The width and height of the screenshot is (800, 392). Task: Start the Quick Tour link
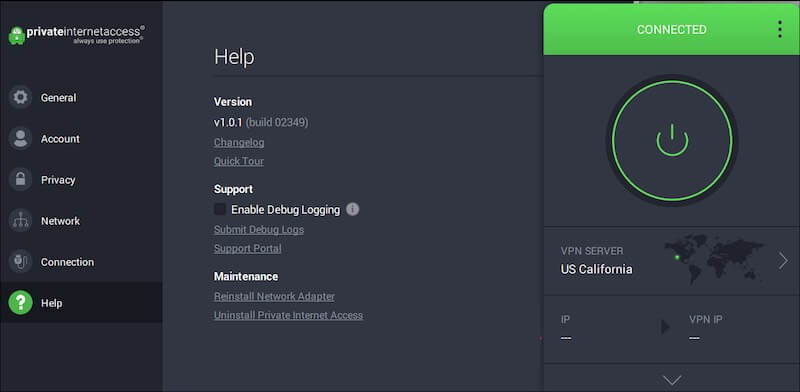pyautogui.click(x=239, y=161)
